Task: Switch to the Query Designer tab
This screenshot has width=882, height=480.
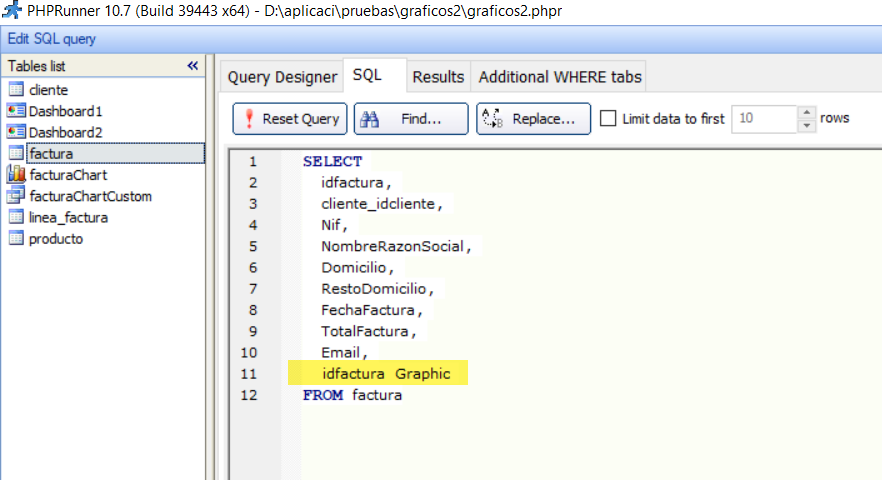Action: (x=282, y=77)
